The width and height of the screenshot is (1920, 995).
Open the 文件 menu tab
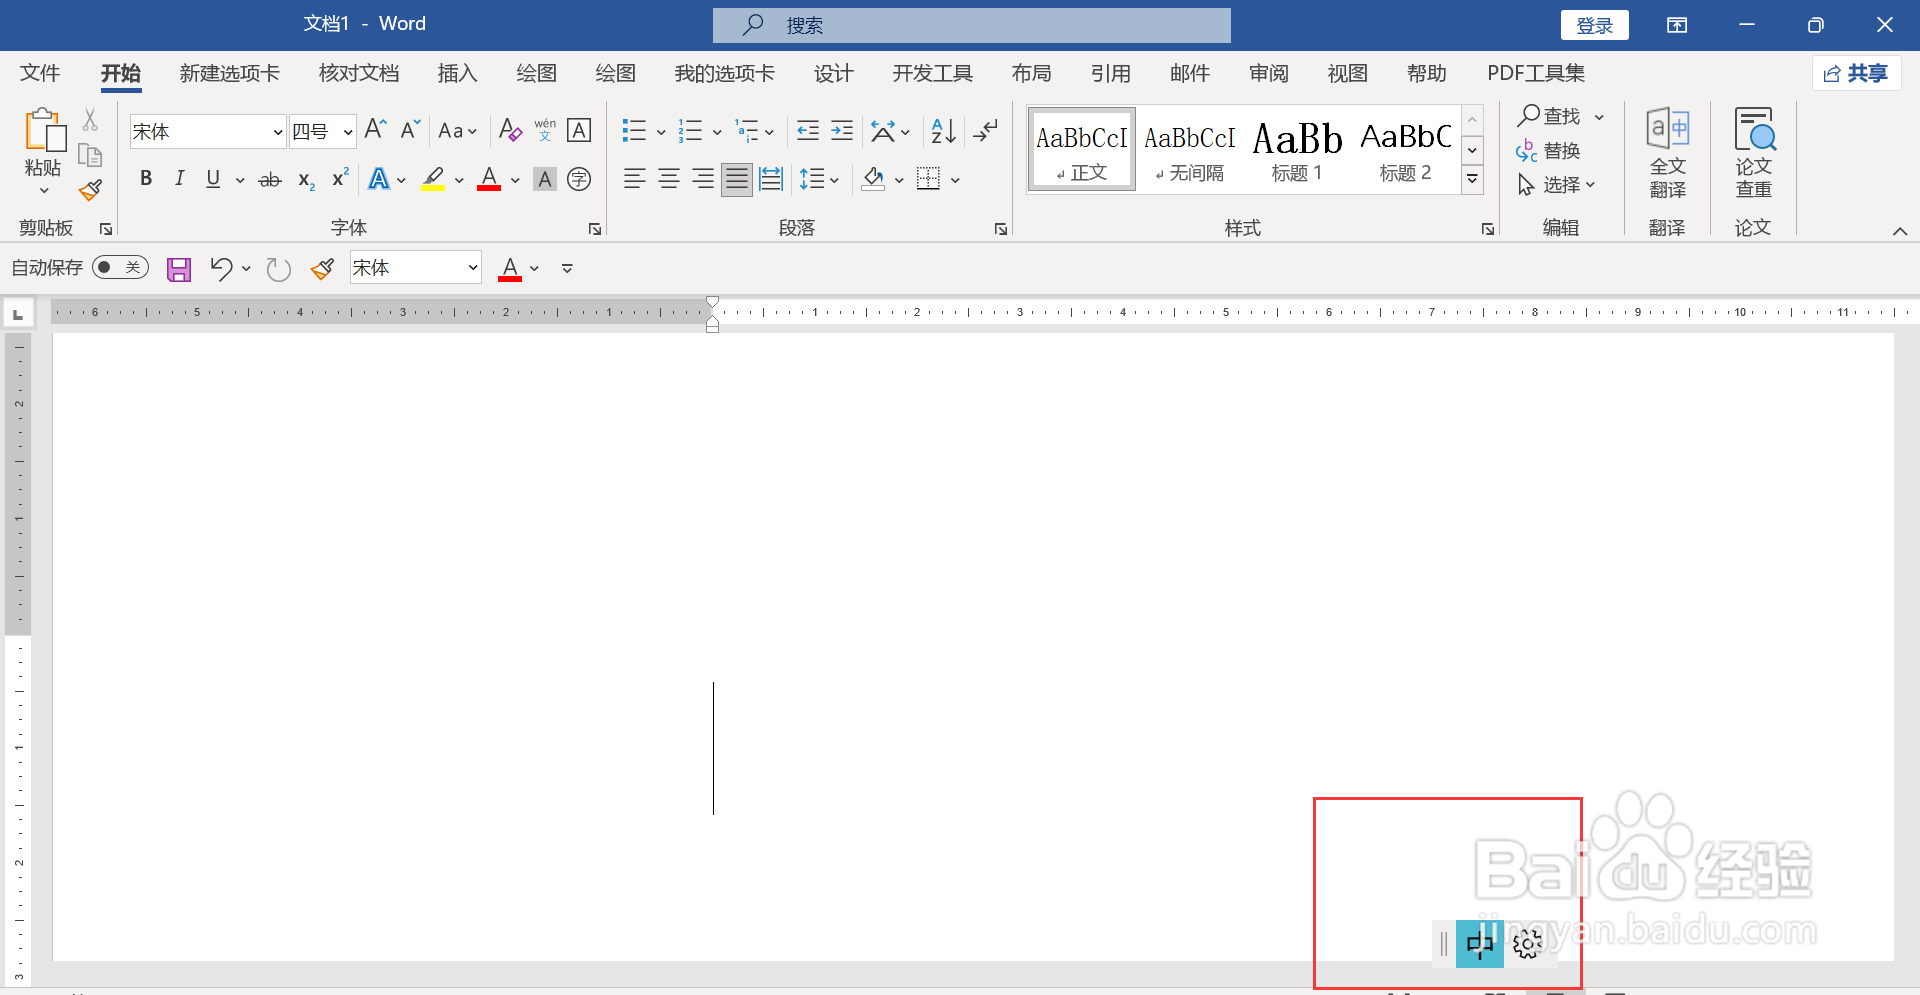coord(40,74)
